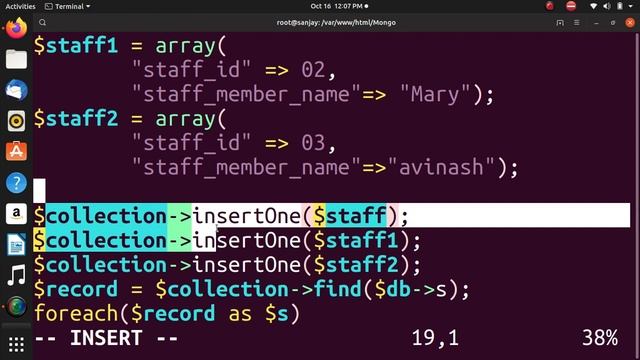The height and width of the screenshot is (360, 640).
Task: Restore the terminal window size
Action: point(613,23)
